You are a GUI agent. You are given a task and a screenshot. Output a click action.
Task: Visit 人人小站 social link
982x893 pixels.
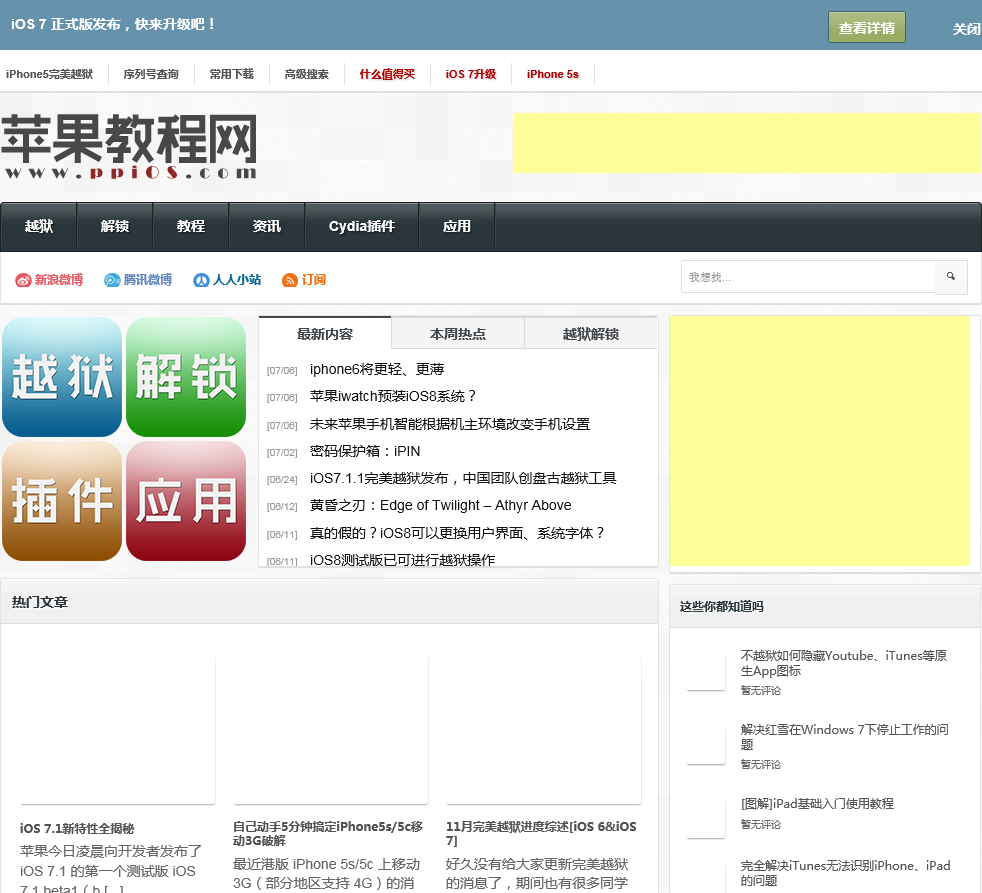click(x=227, y=280)
